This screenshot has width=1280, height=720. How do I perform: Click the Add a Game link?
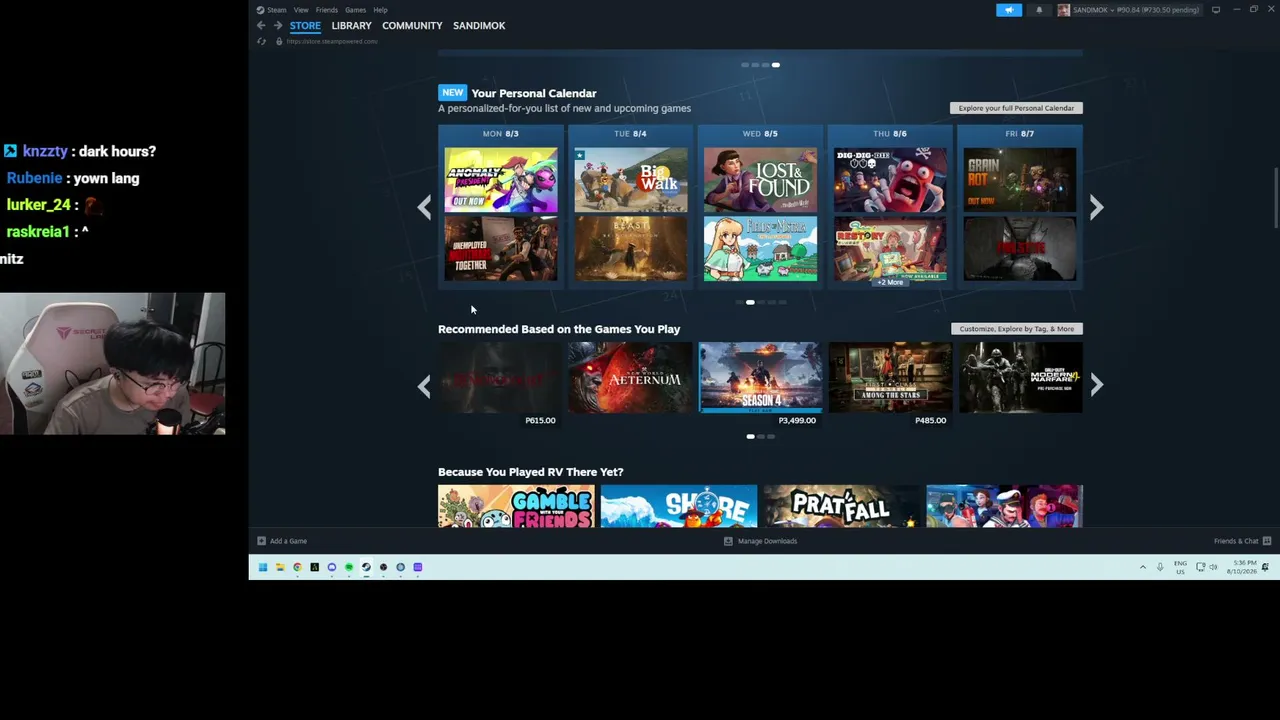coord(288,541)
